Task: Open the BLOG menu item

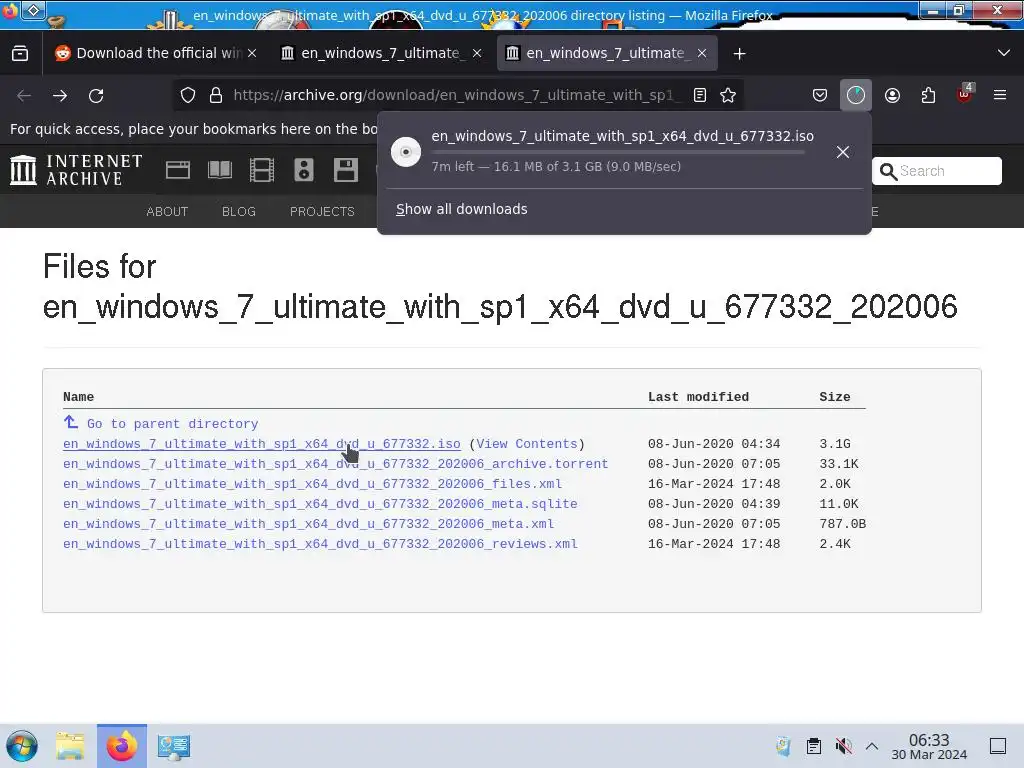Action: click(239, 212)
